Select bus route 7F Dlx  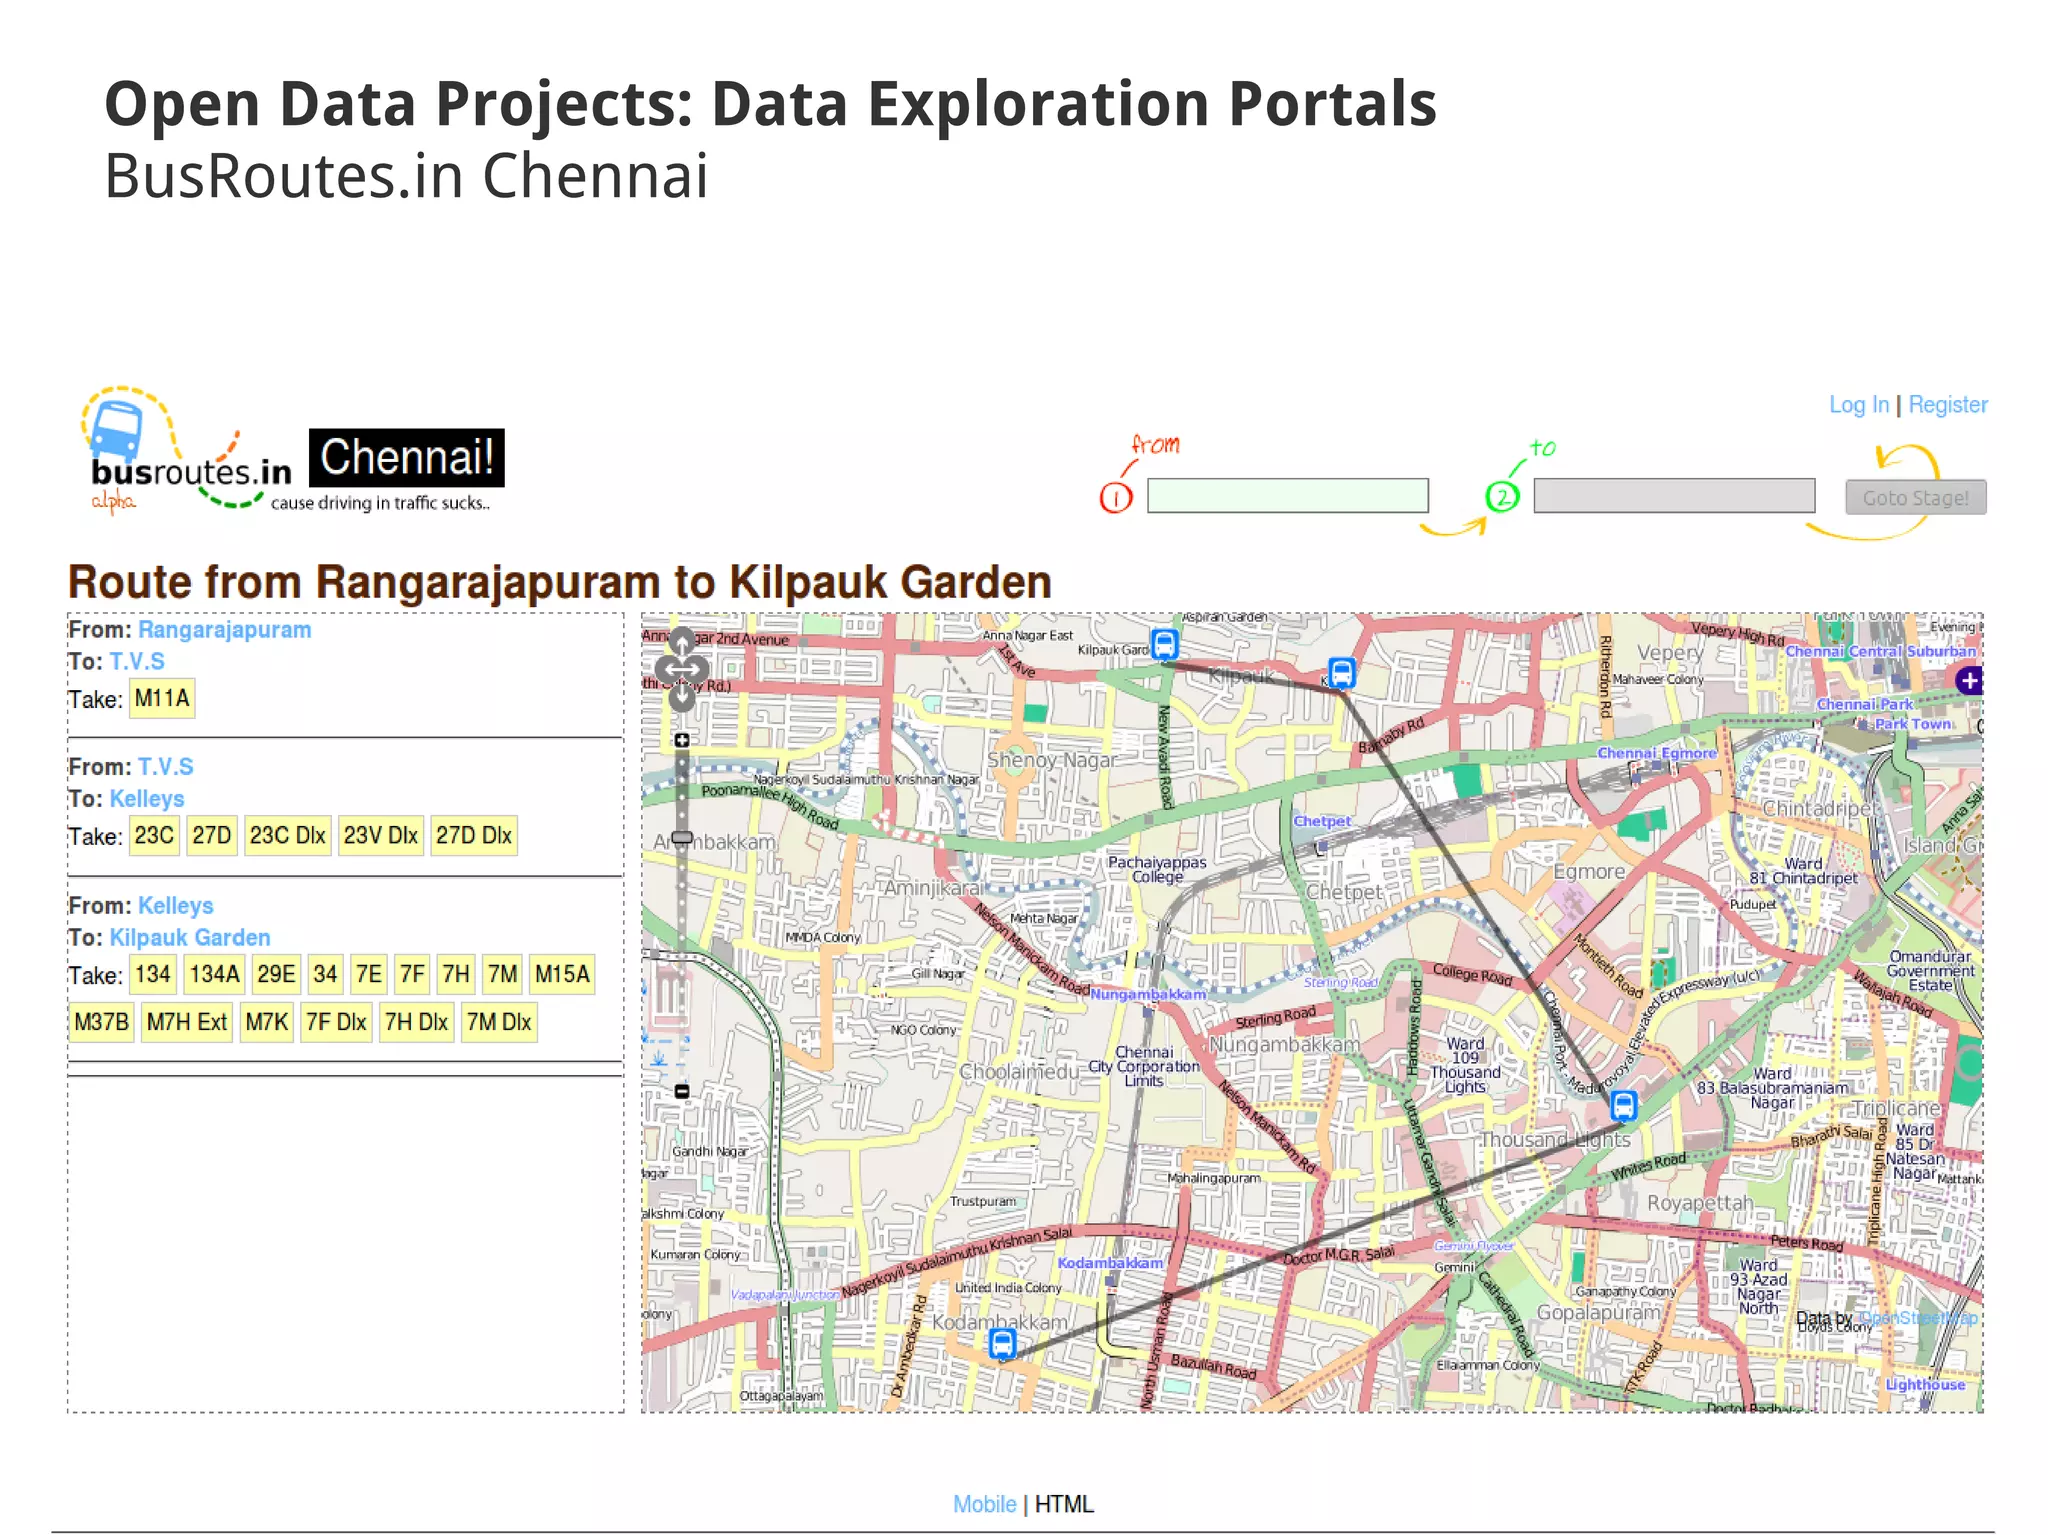click(336, 1022)
